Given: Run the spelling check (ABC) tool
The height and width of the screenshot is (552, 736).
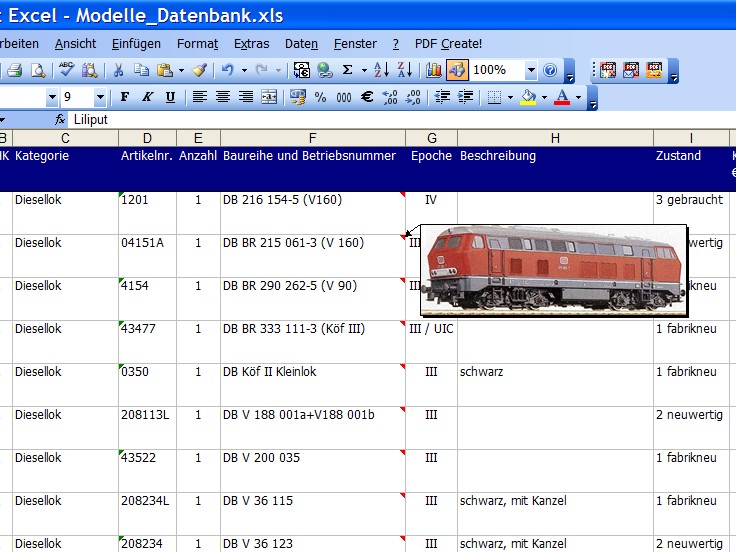Looking at the screenshot, I should point(67,70).
